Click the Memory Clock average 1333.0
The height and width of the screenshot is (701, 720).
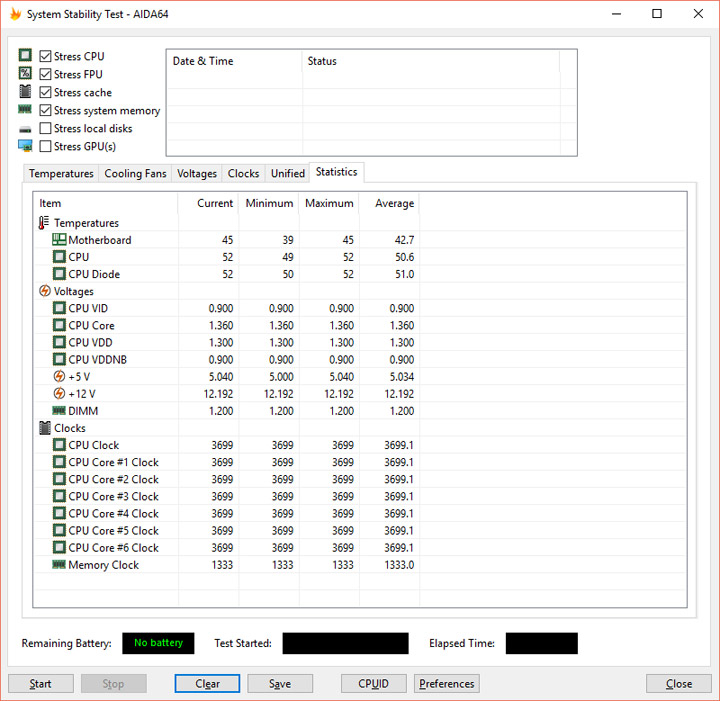399,565
